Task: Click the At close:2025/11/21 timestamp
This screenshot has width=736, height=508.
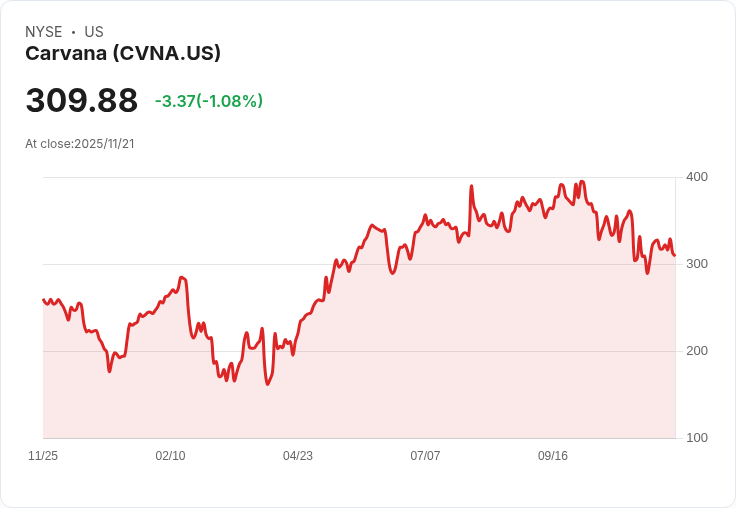Action: pos(80,144)
